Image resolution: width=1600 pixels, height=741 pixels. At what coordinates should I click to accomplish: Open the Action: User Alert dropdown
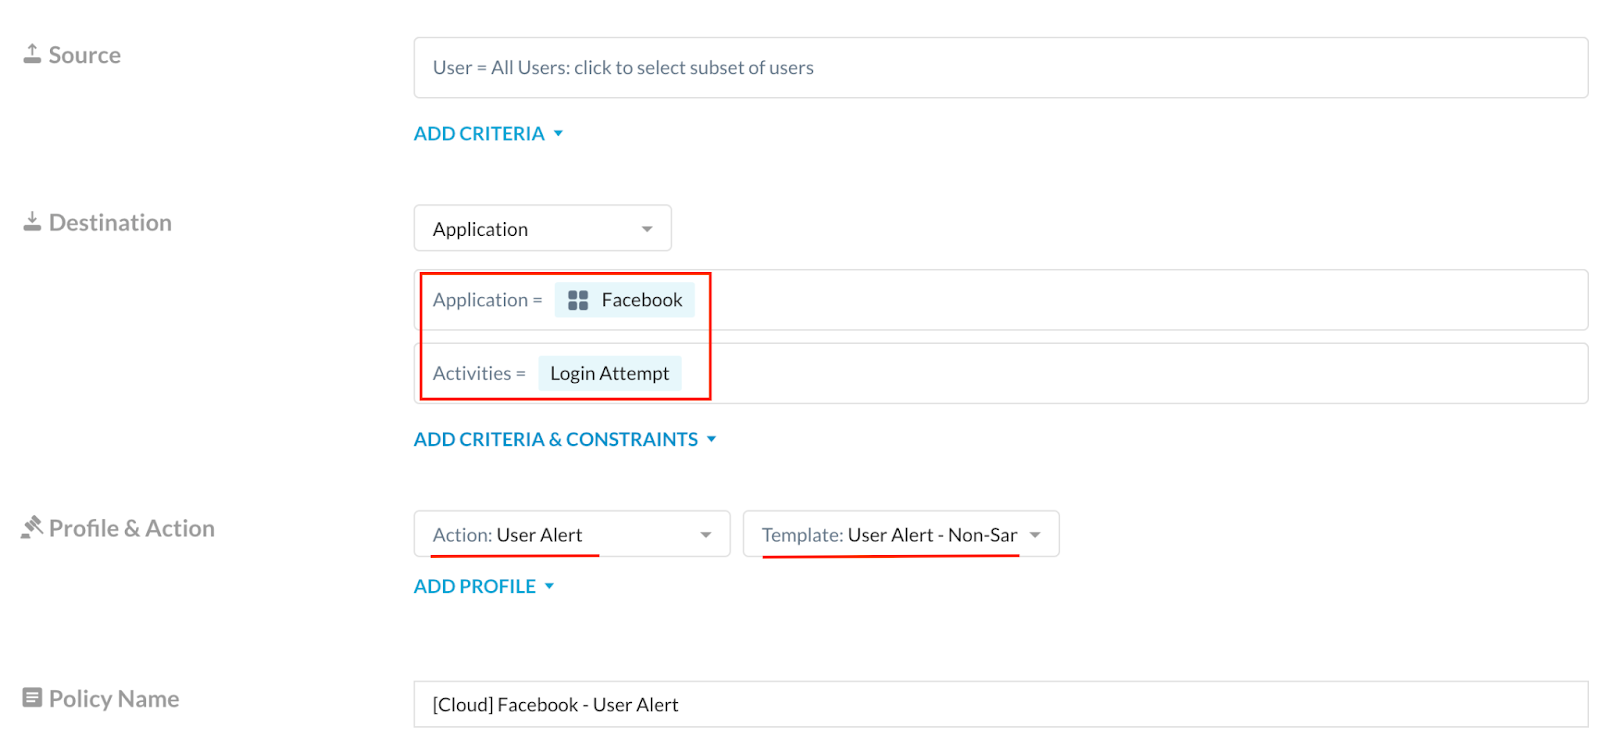click(x=572, y=535)
